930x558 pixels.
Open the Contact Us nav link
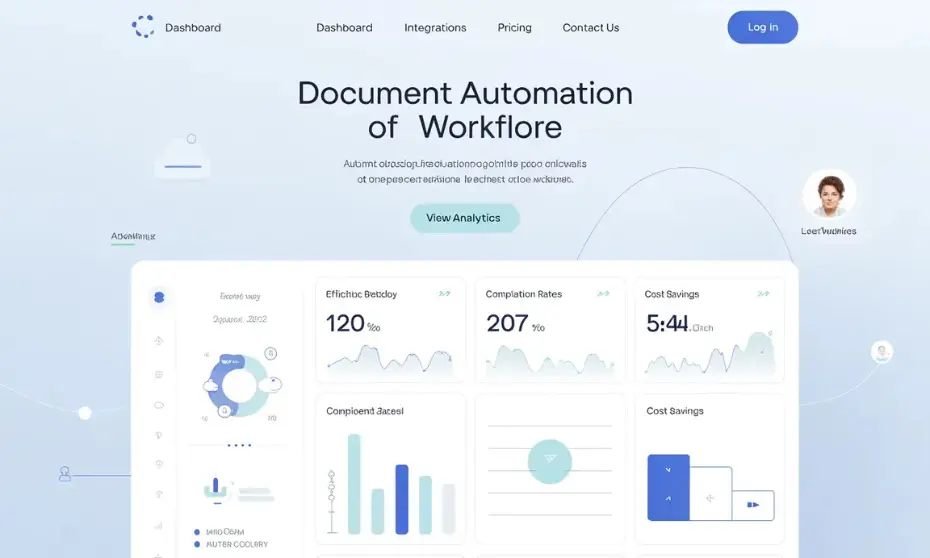[590, 28]
